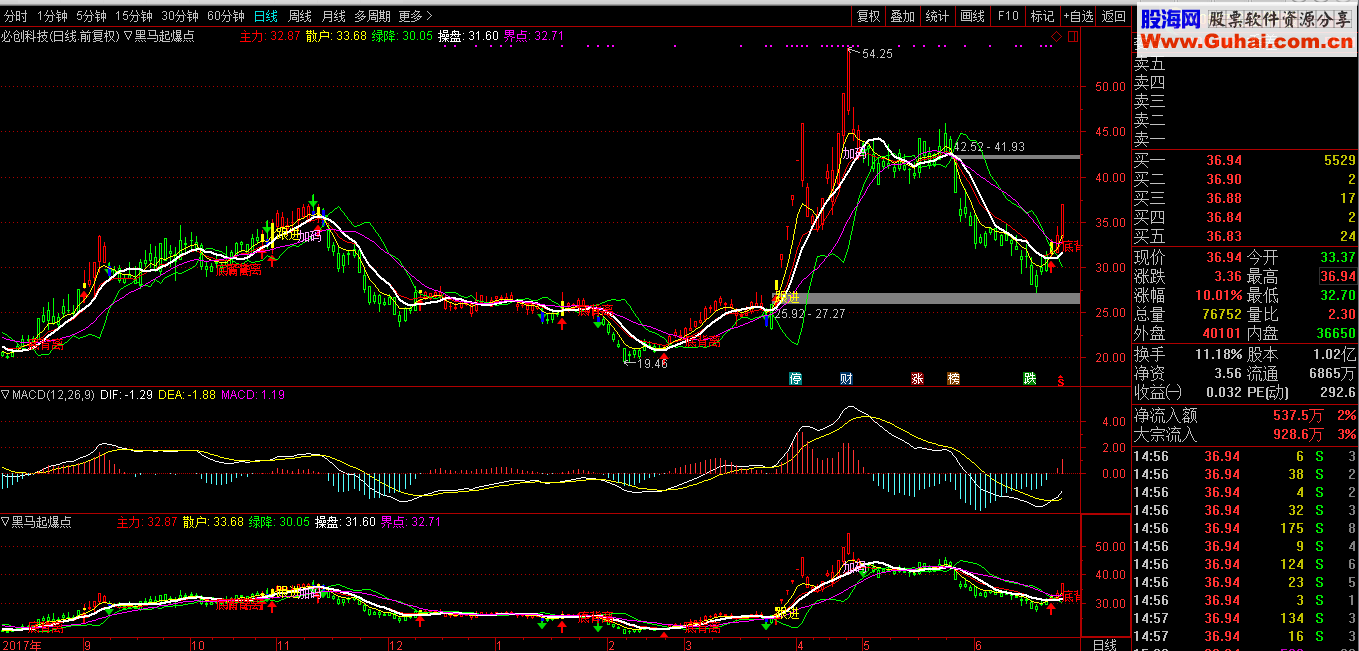The width and height of the screenshot is (1359, 651).
Task: Click the 净流入额 537.5万 row
Action: click(1245, 416)
